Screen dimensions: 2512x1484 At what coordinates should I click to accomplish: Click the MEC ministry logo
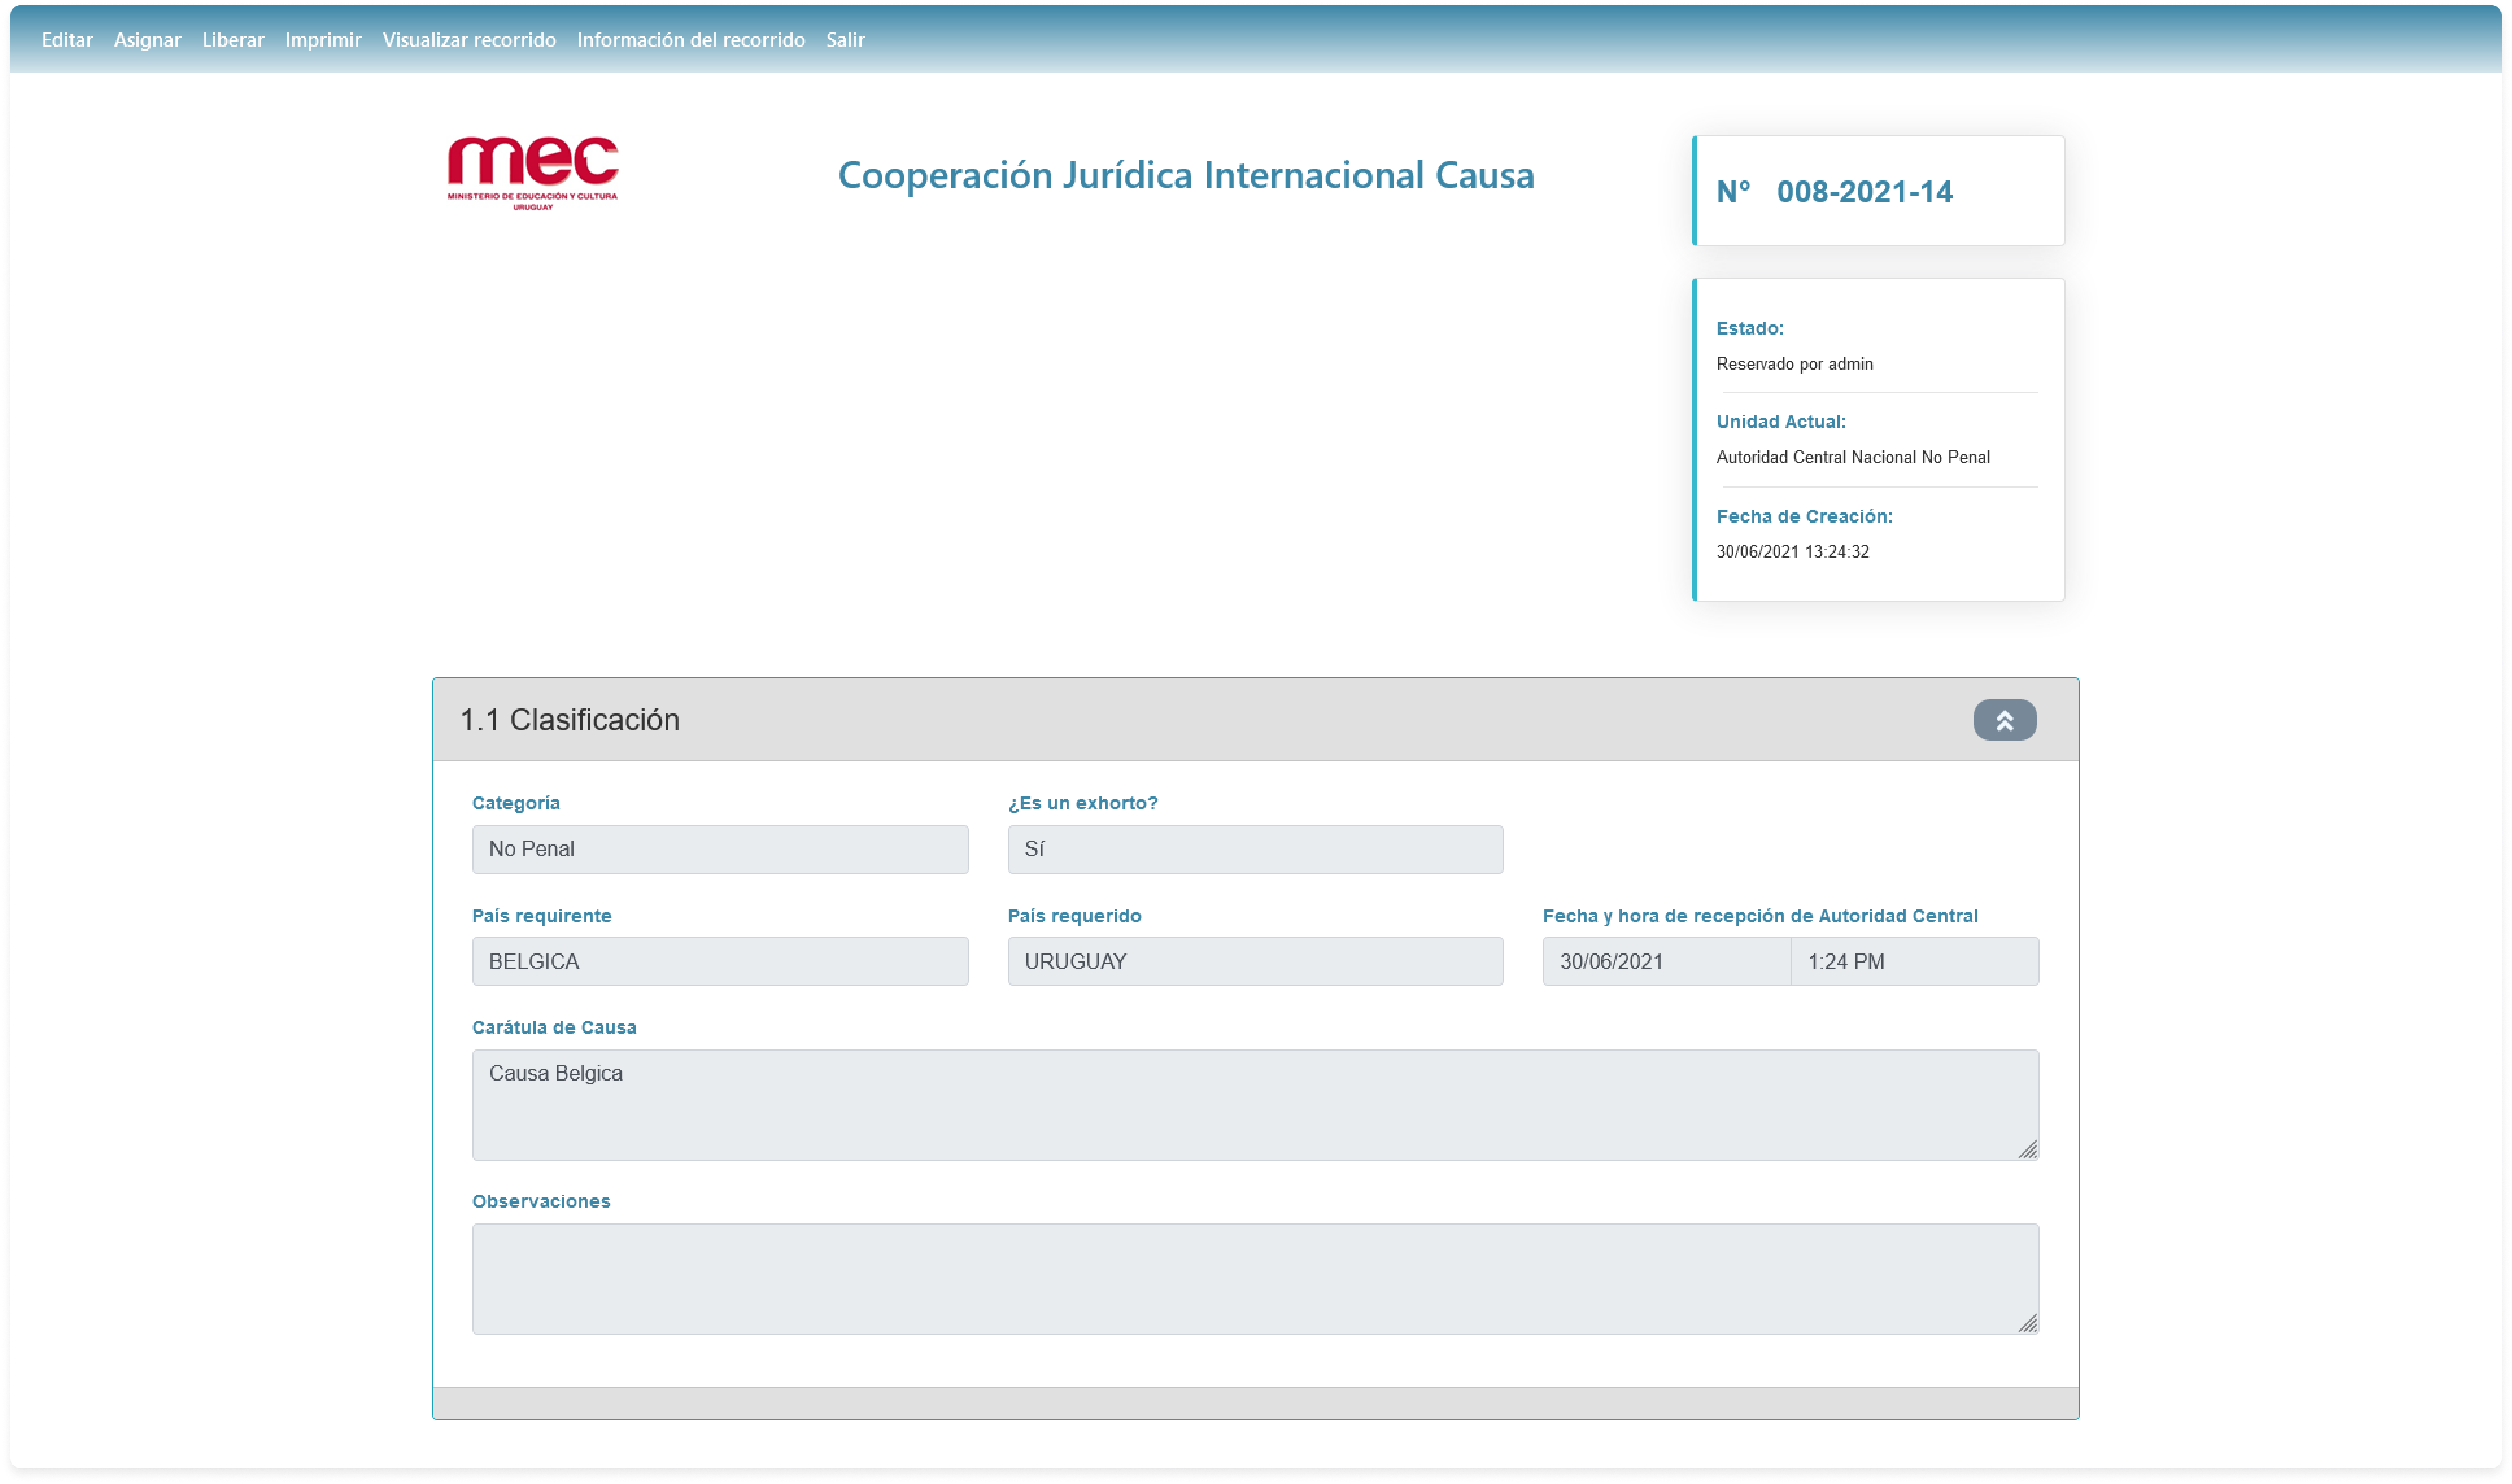[532, 173]
